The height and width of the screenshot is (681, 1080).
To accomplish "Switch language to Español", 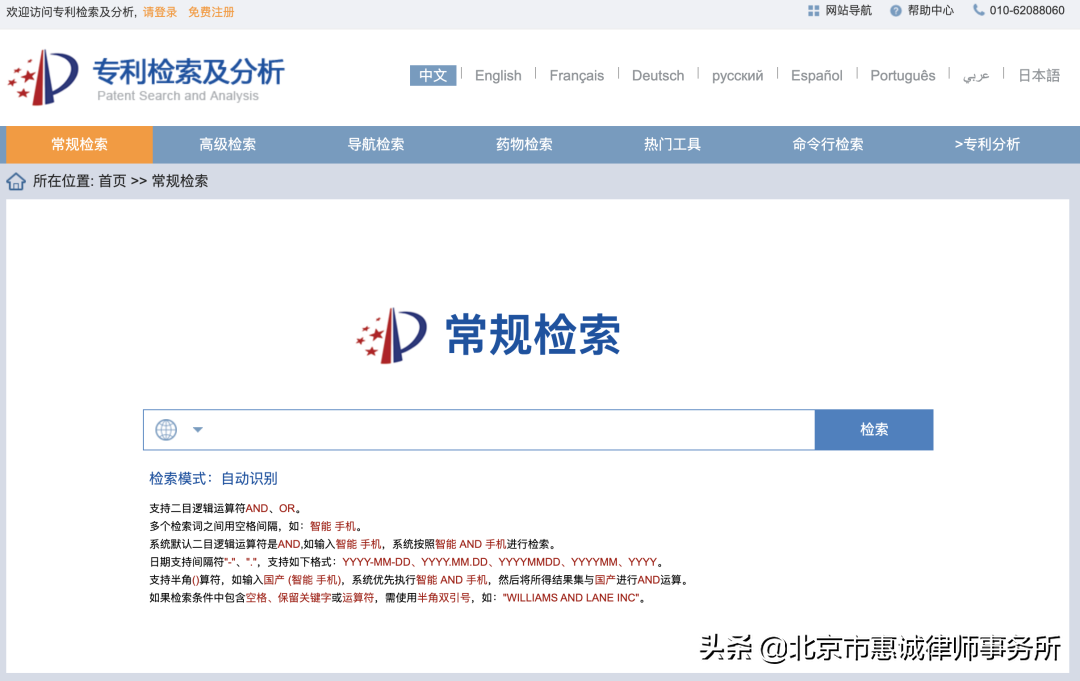I will [x=817, y=76].
